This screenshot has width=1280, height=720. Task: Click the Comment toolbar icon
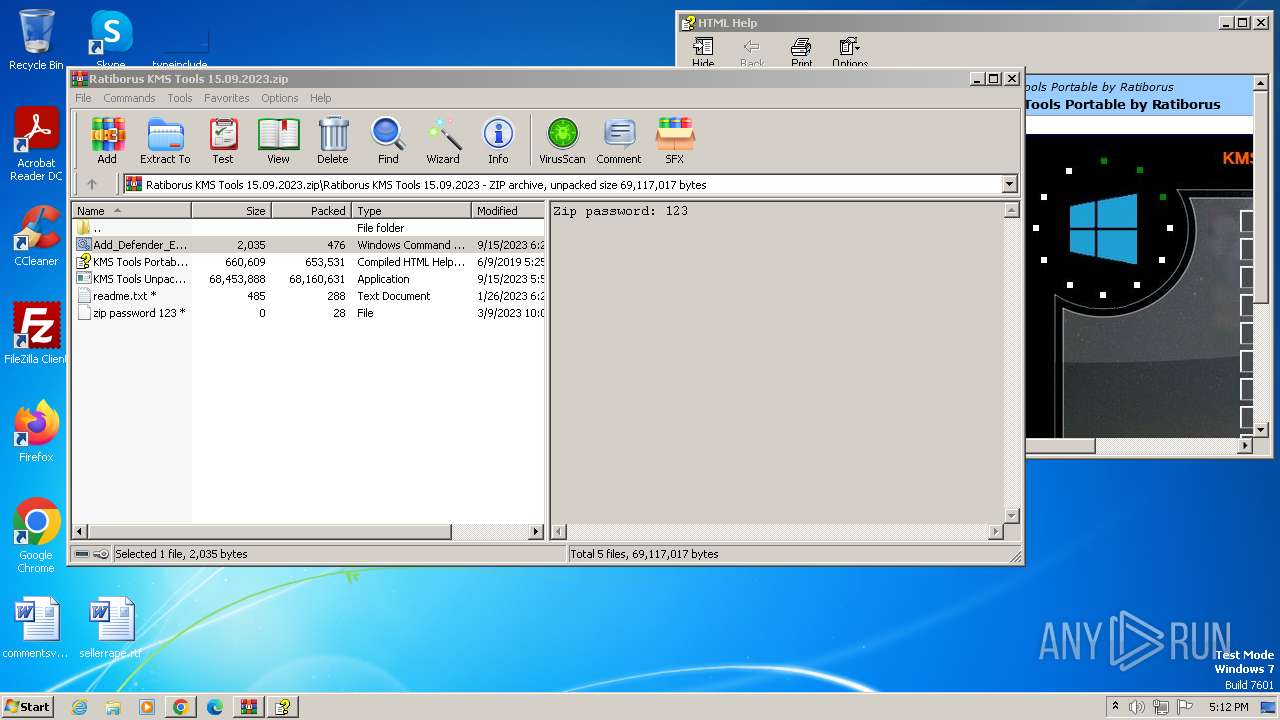coord(619,140)
